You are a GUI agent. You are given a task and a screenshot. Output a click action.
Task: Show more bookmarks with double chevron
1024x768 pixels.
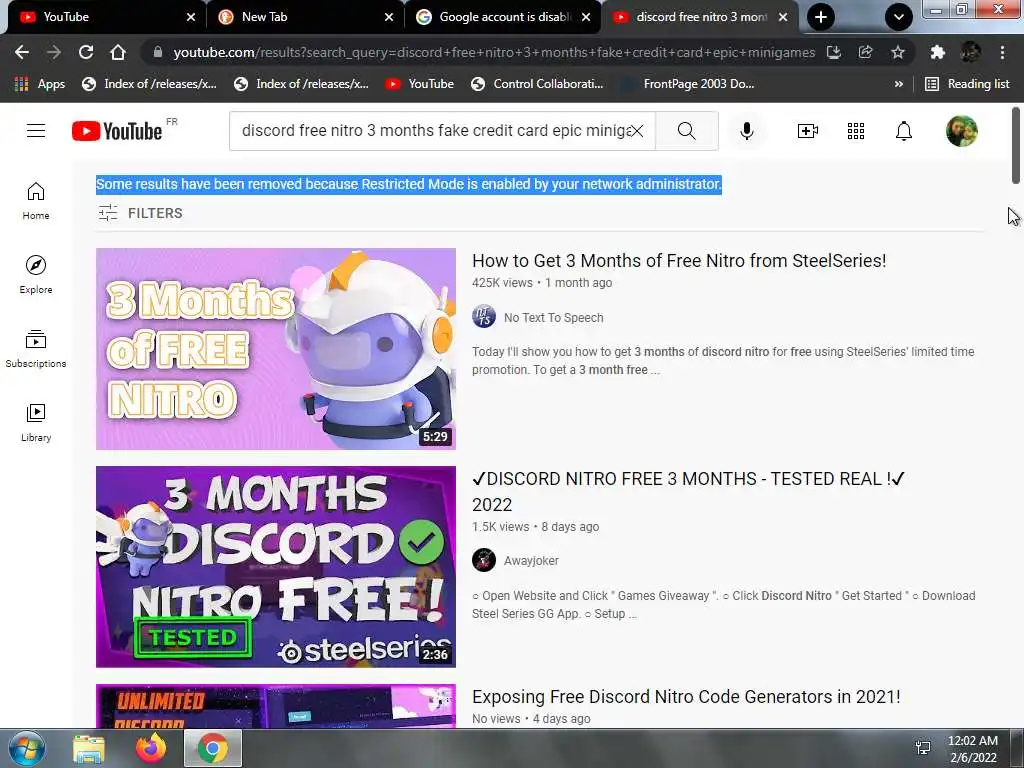point(899,84)
